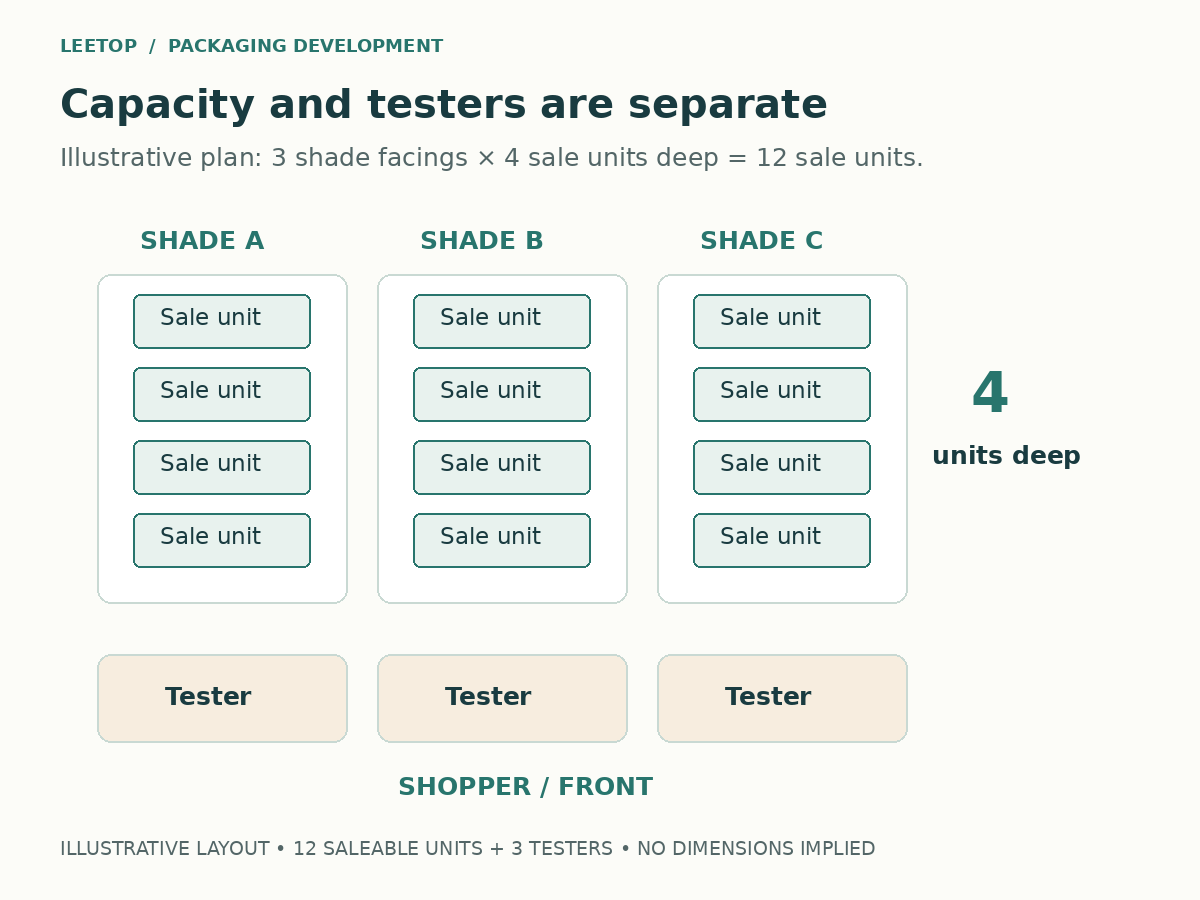Click the Shade B tester box

click(502, 698)
